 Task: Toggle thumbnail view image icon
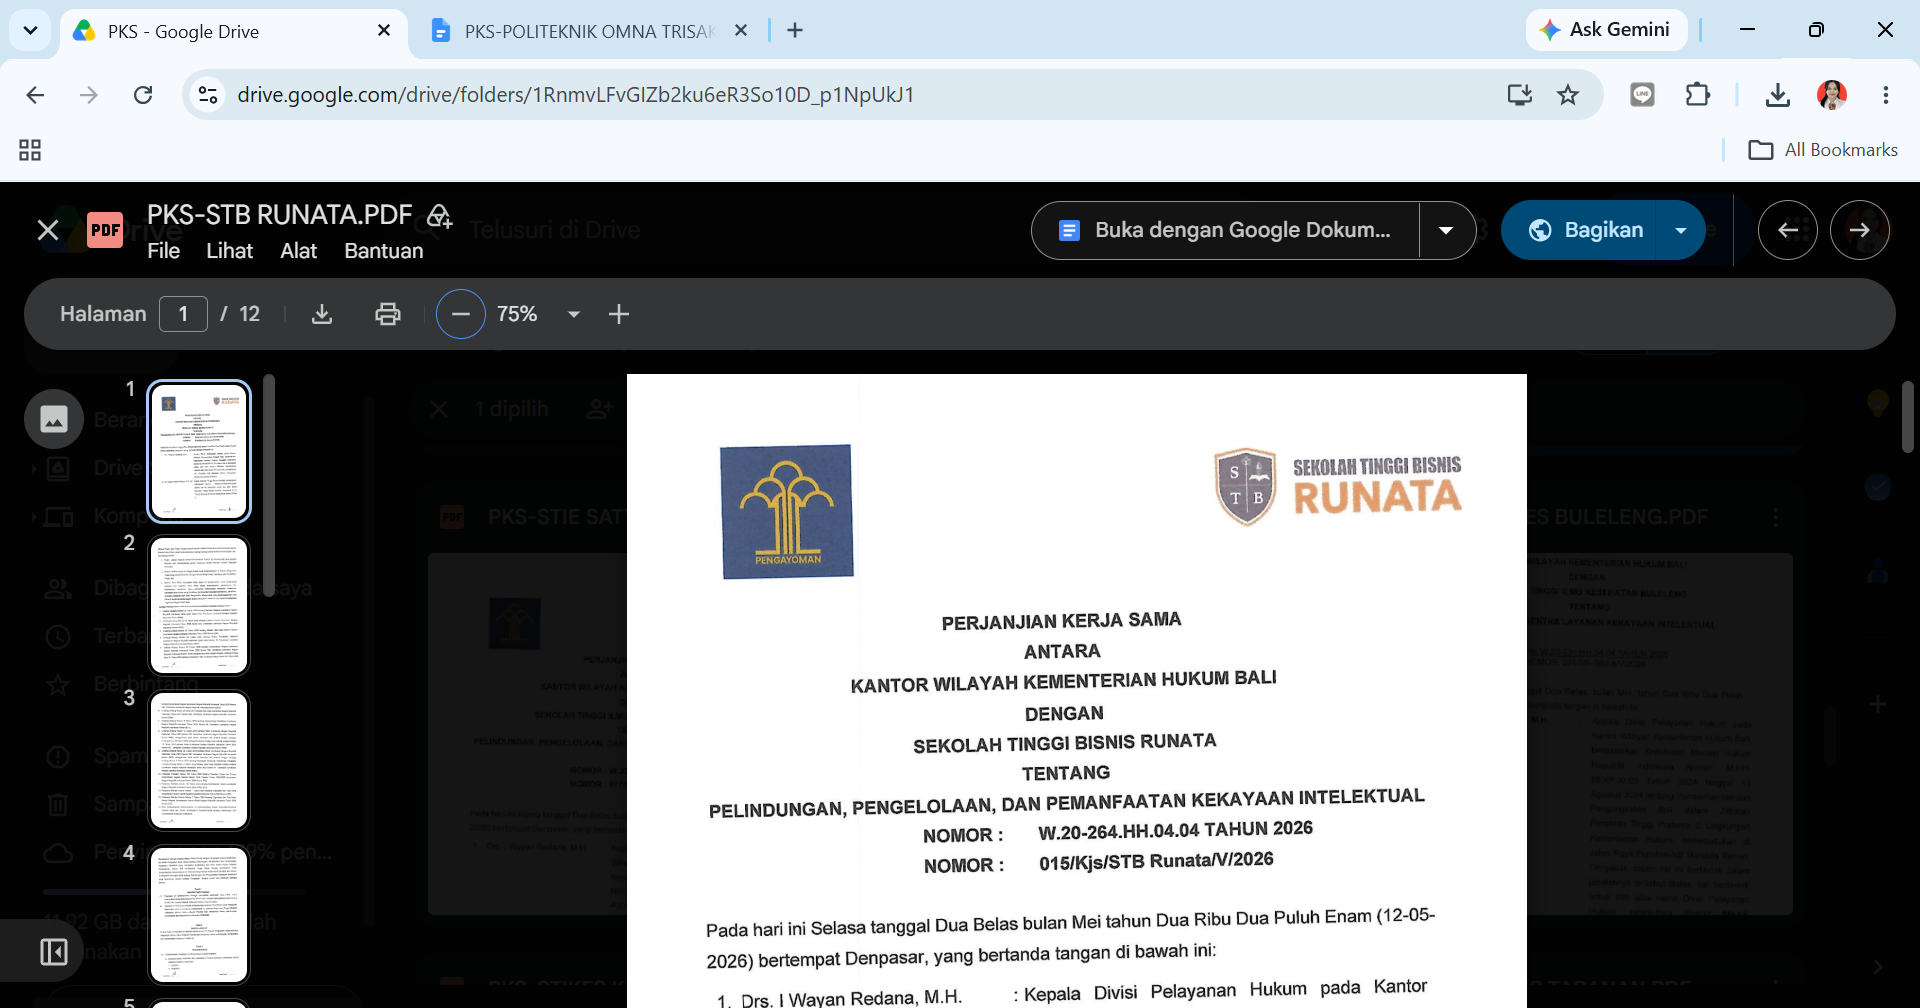(x=54, y=418)
